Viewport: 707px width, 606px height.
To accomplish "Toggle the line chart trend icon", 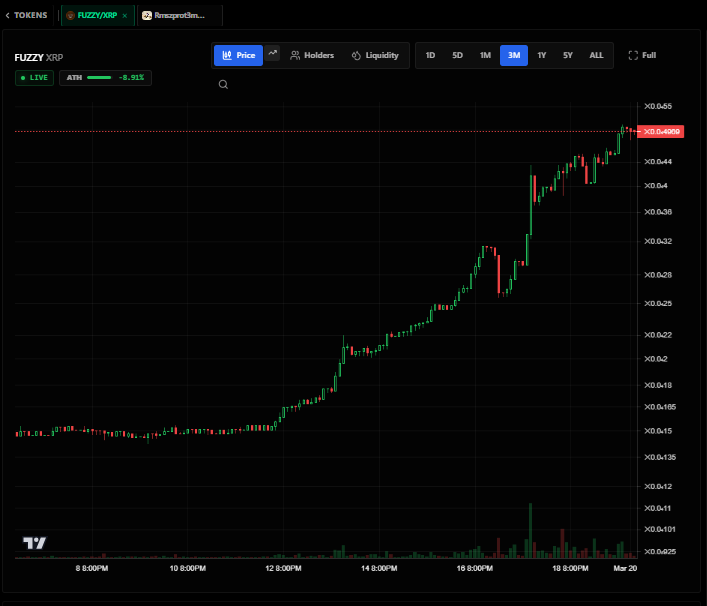I will coord(272,53).
